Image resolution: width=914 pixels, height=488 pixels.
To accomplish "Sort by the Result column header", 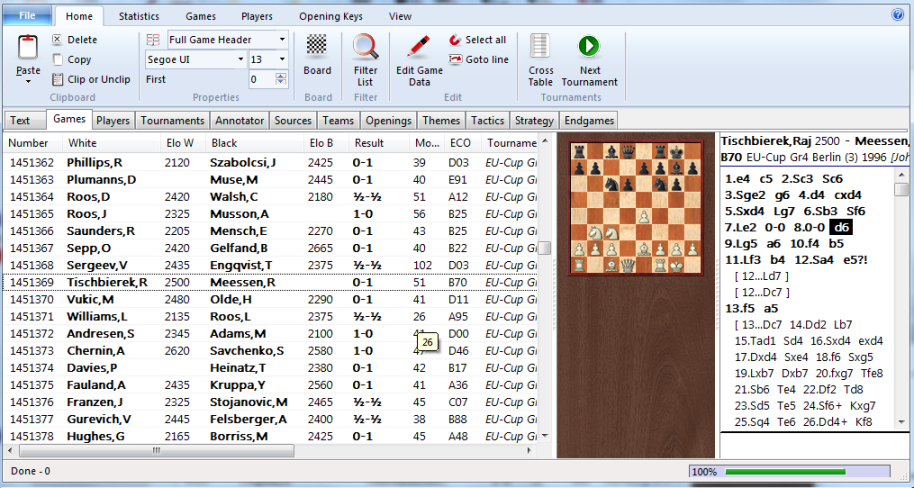I will pyautogui.click(x=380, y=143).
